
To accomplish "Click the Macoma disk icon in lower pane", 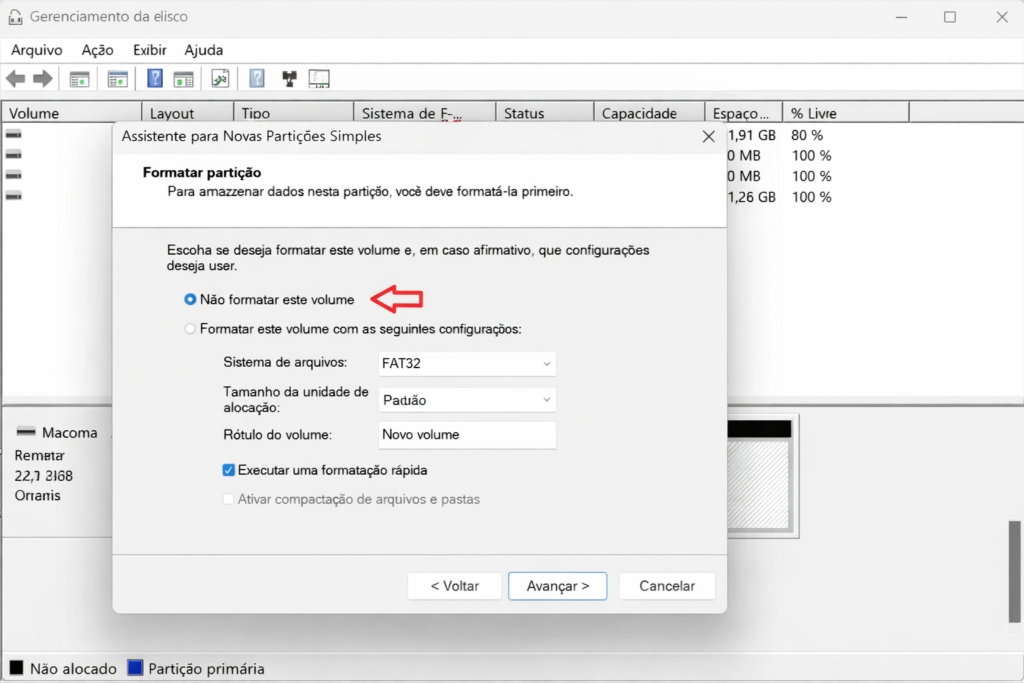I will pos(24,432).
